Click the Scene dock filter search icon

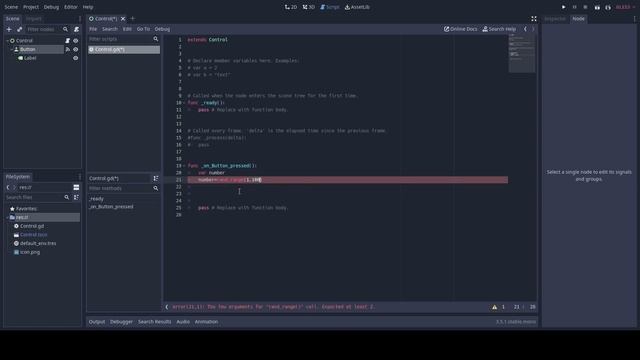[65, 29]
